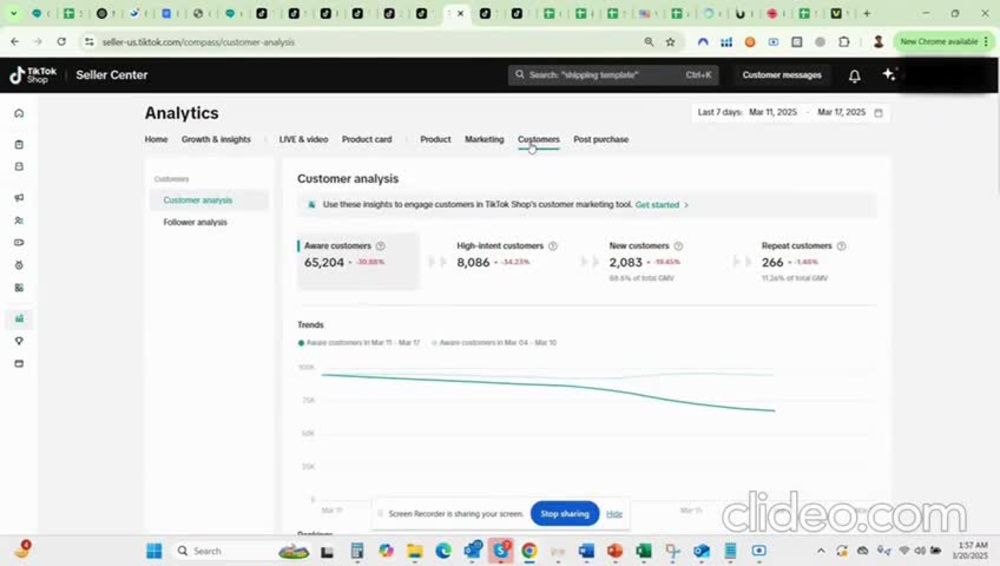Open the orders clipboard icon in sidebar
This screenshot has height=566, width=1000.
click(x=19, y=145)
